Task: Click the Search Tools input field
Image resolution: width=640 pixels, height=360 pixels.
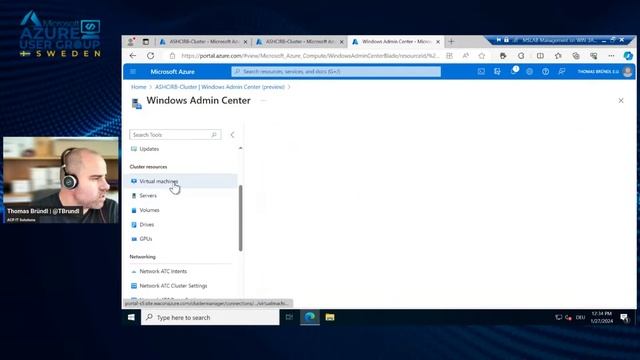Action: (x=175, y=135)
